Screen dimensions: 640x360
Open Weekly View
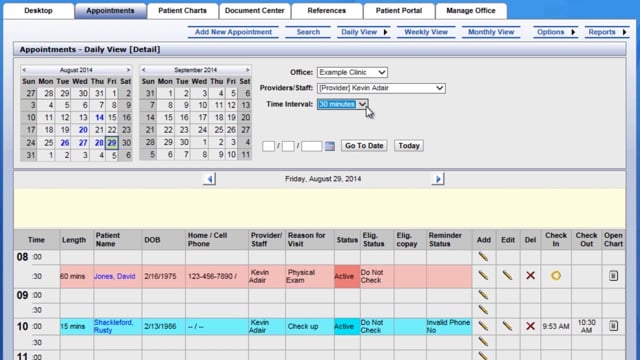coord(426,32)
